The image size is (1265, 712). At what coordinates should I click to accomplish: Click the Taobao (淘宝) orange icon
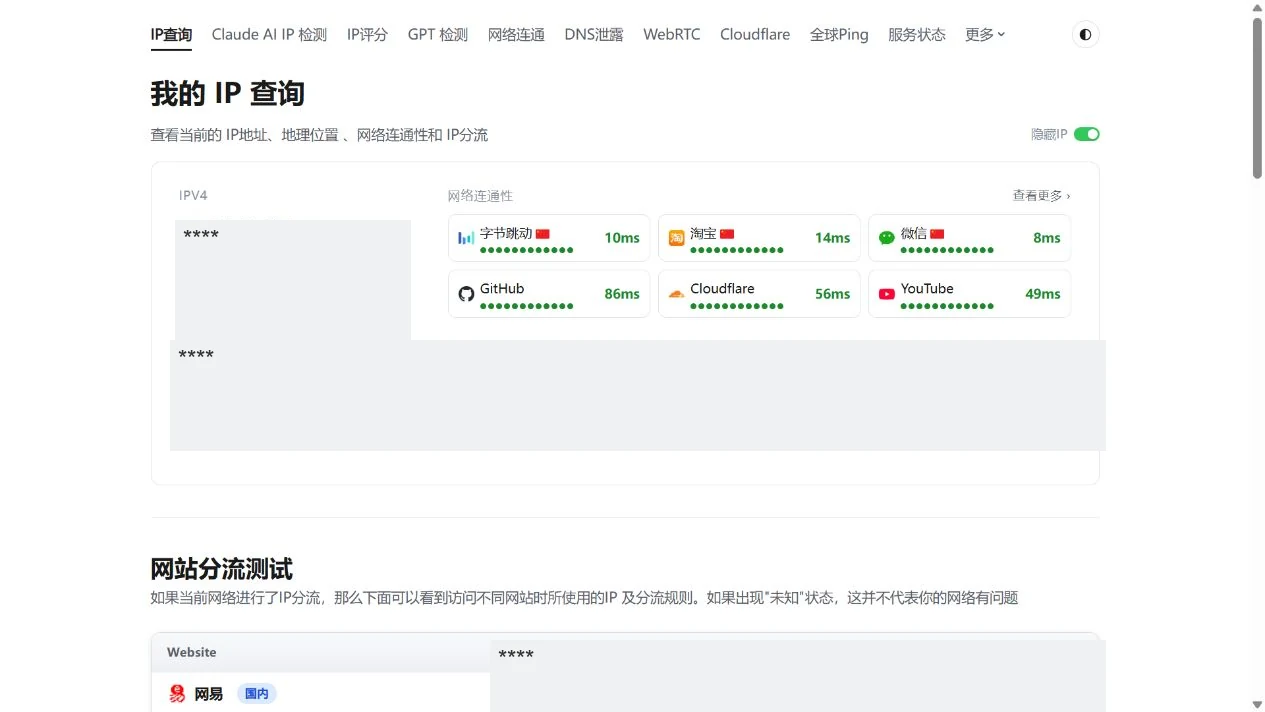click(677, 238)
